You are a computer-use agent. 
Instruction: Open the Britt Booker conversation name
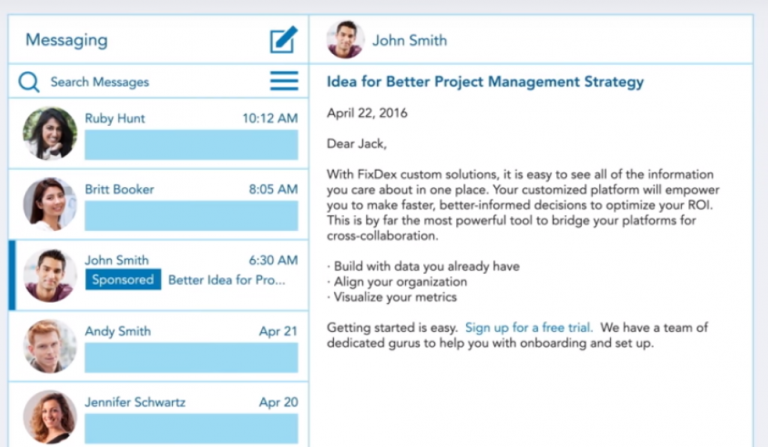[x=119, y=189]
